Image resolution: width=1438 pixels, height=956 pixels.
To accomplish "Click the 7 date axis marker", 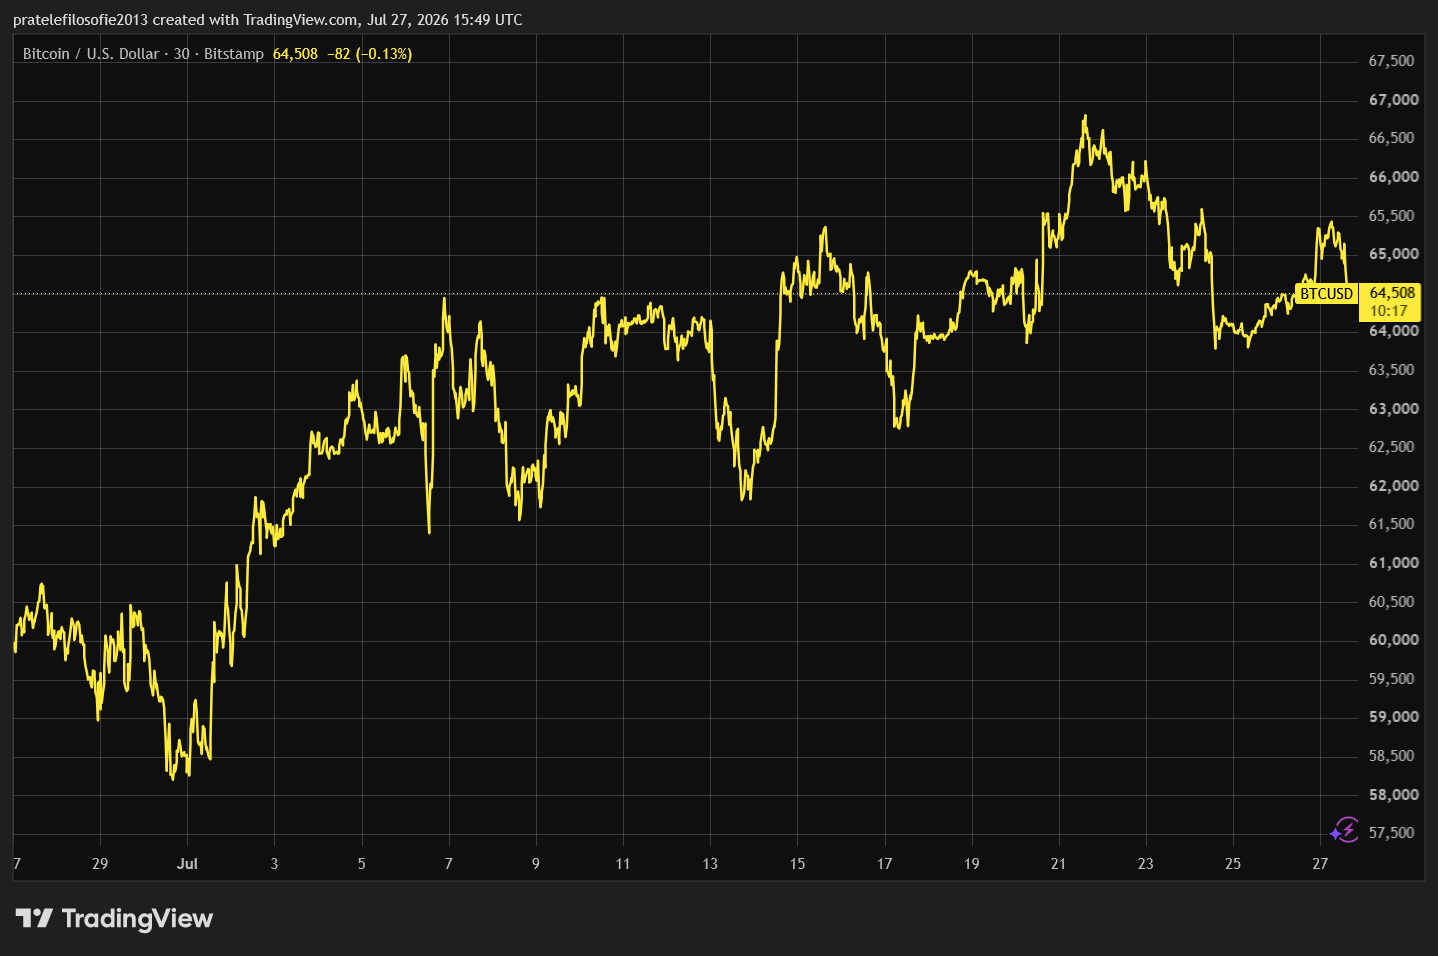I will pyautogui.click(x=449, y=863).
